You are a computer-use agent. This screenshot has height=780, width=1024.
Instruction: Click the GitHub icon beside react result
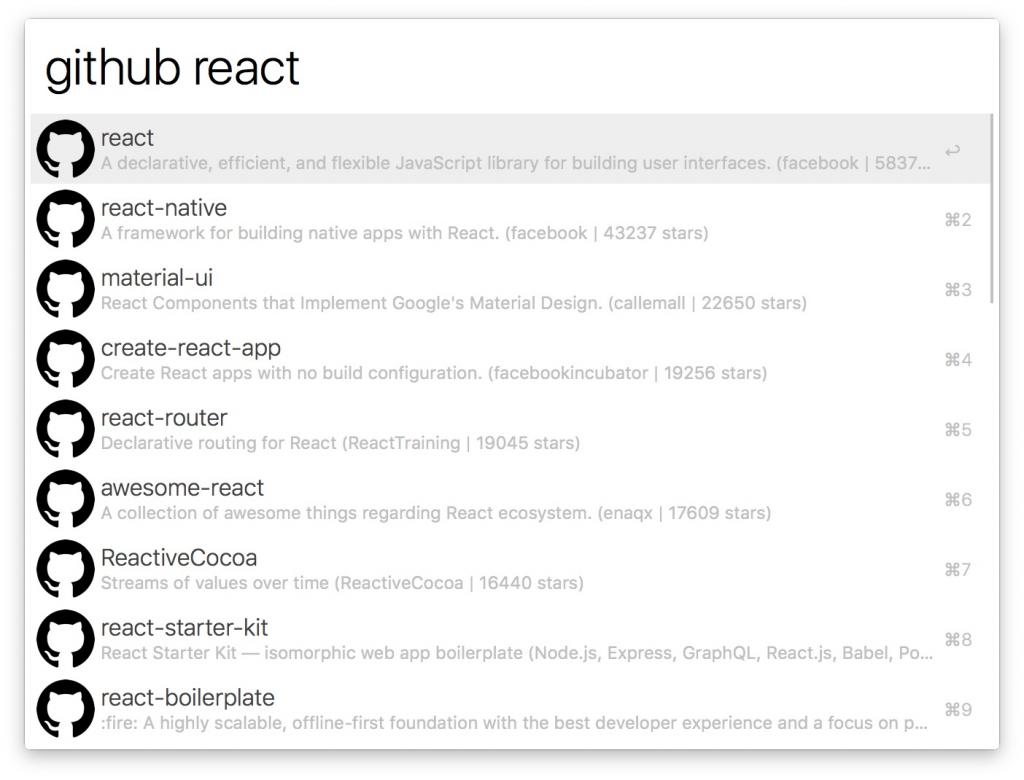(x=66, y=150)
